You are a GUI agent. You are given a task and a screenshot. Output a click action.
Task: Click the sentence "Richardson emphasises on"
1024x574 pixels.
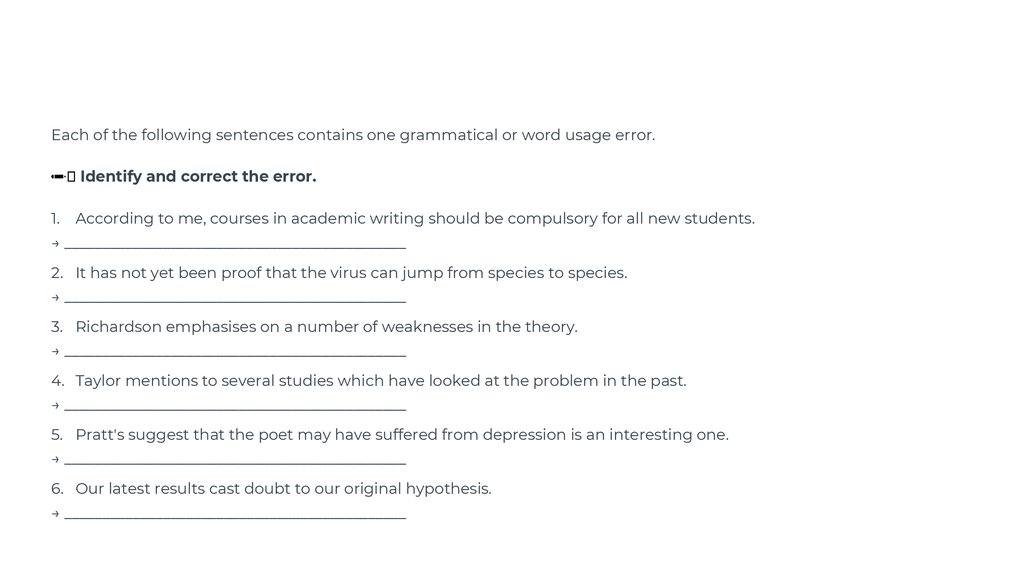click(x=326, y=327)
